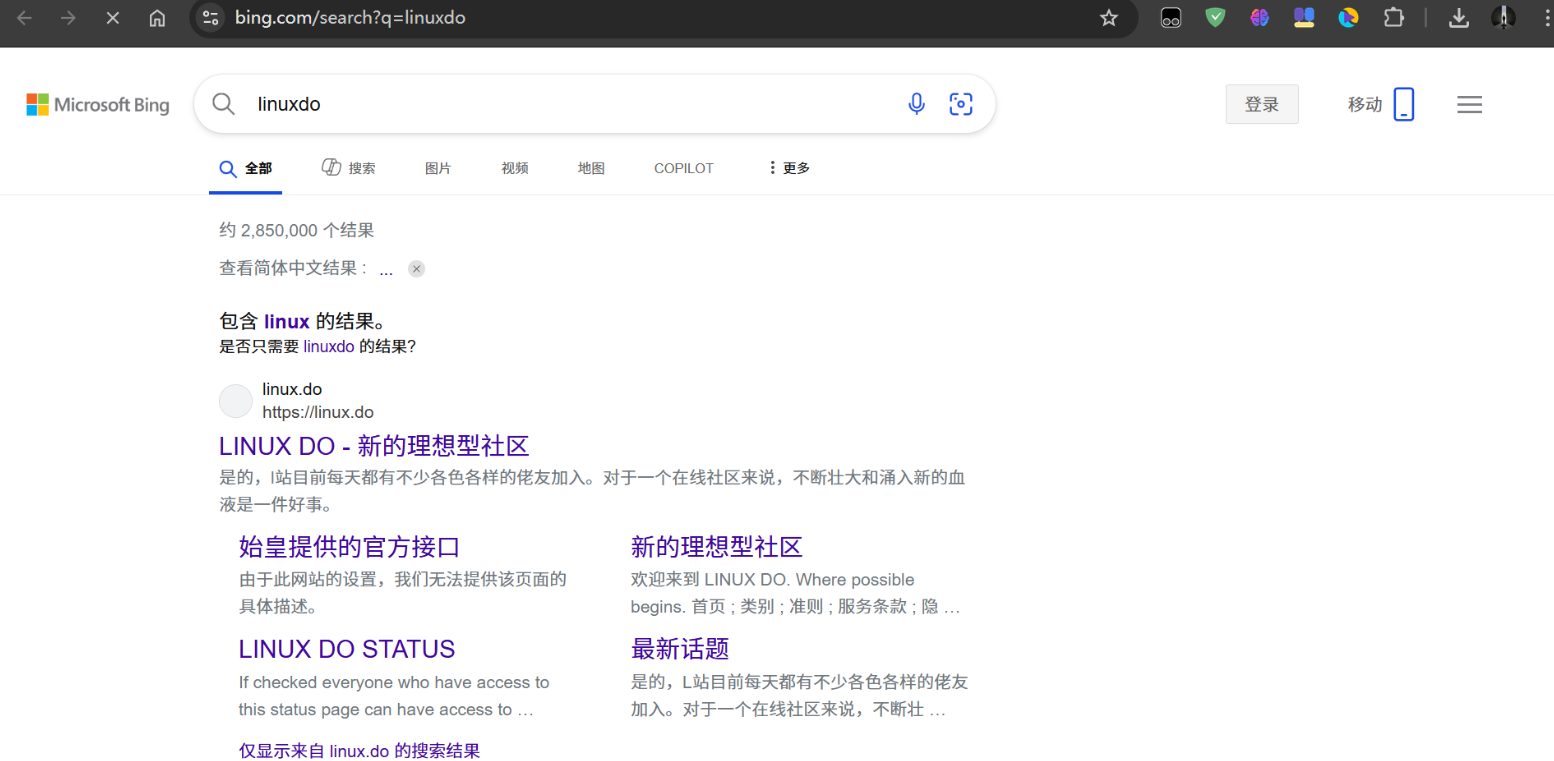Open visual search camera icon
Viewport: 1554px width, 761px height.
point(961,104)
